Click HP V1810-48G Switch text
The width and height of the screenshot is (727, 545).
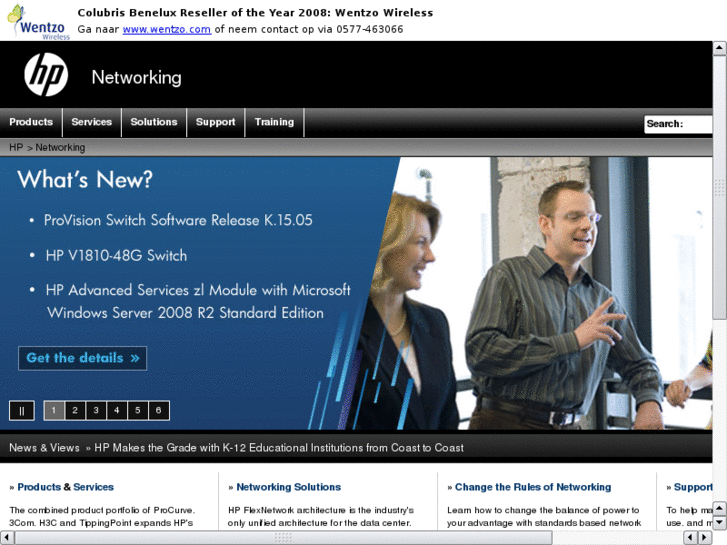[116, 256]
